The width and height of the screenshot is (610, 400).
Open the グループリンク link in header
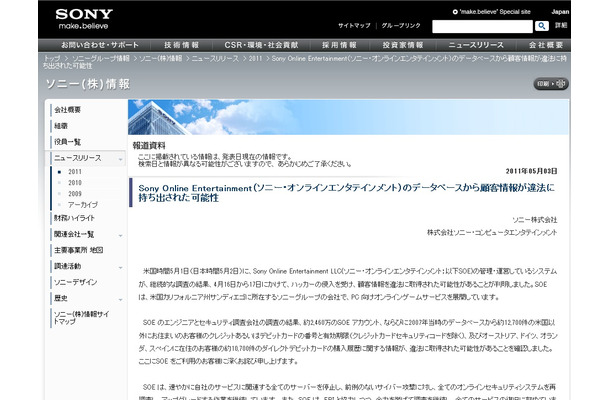[x=401, y=26]
